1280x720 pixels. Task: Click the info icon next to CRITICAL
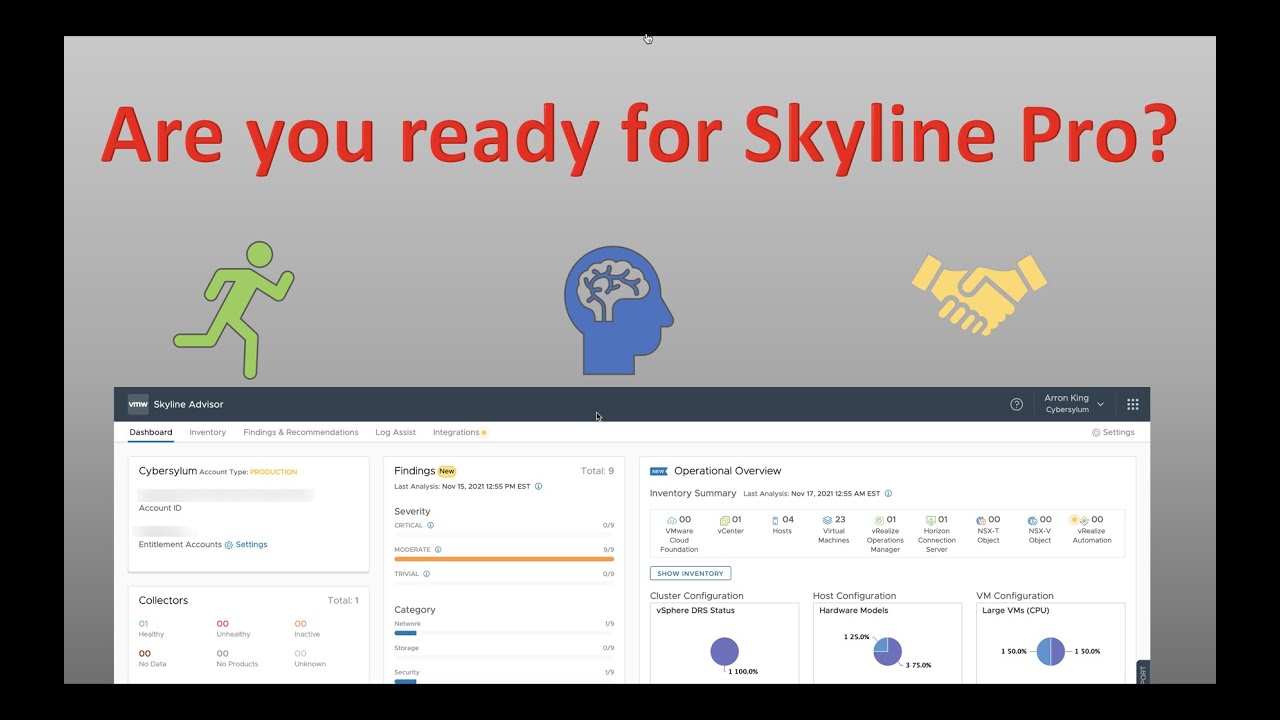[x=430, y=525]
